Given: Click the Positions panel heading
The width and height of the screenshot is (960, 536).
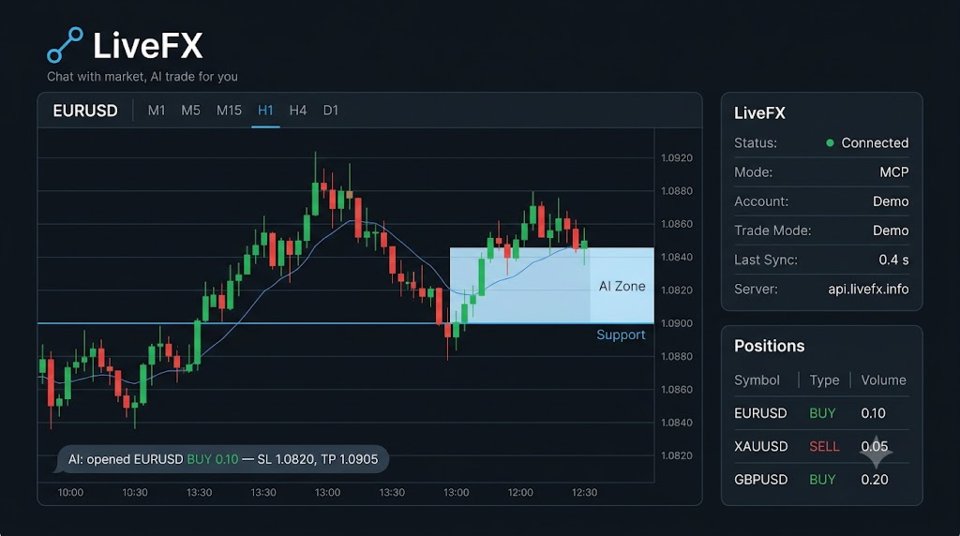Looking at the screenshot, I should (x=769, y=345).
